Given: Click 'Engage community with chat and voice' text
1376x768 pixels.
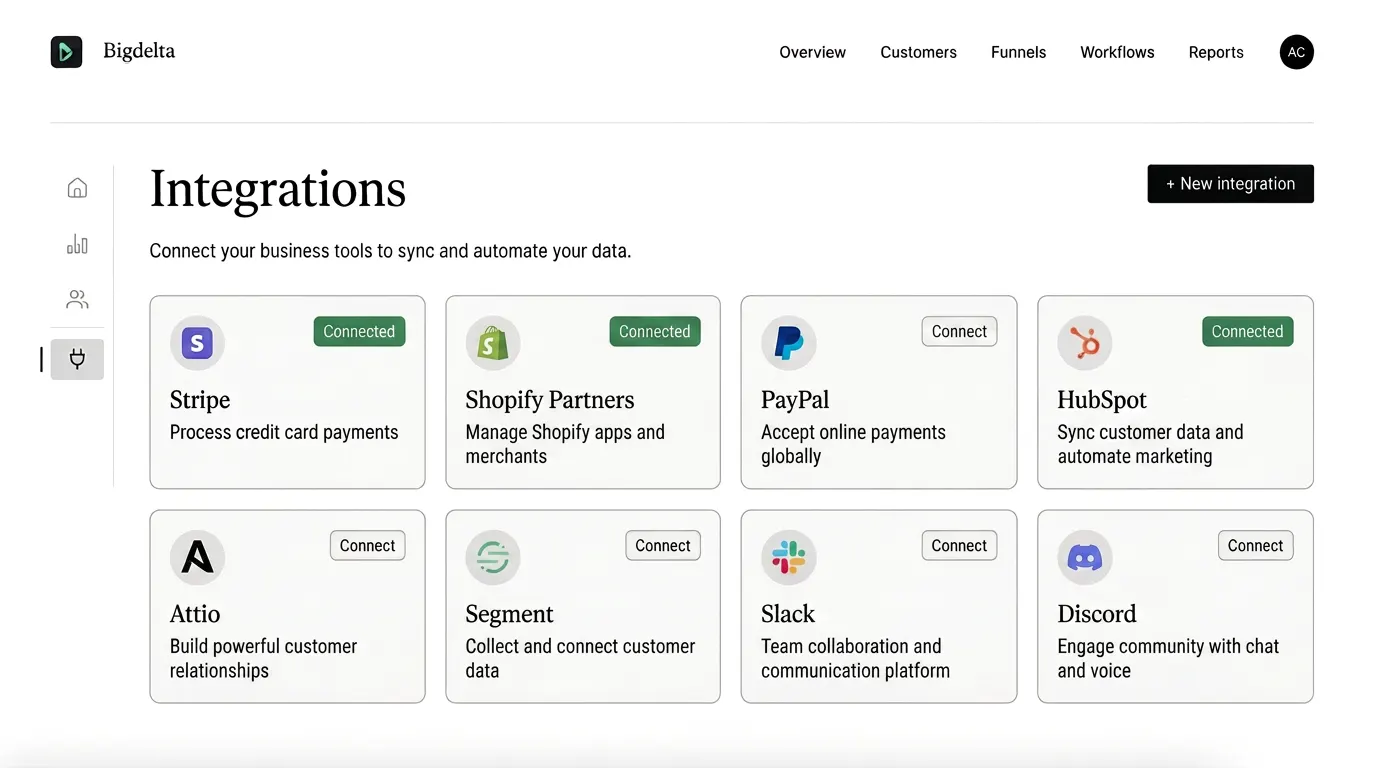Looking at the screenshot, I should click(1168, 658).
